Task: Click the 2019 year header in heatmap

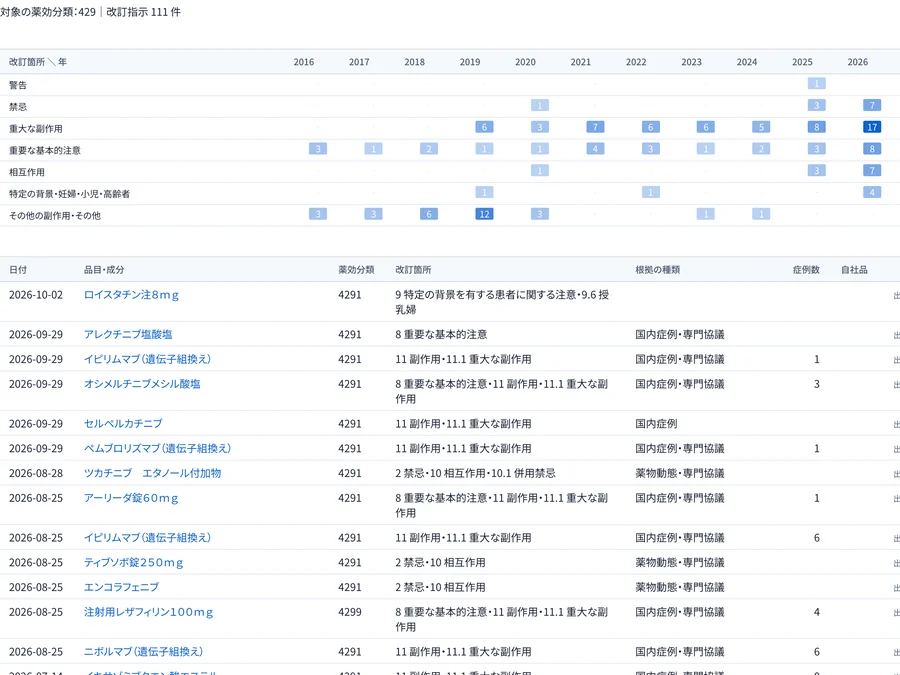Action: (470, 62)
